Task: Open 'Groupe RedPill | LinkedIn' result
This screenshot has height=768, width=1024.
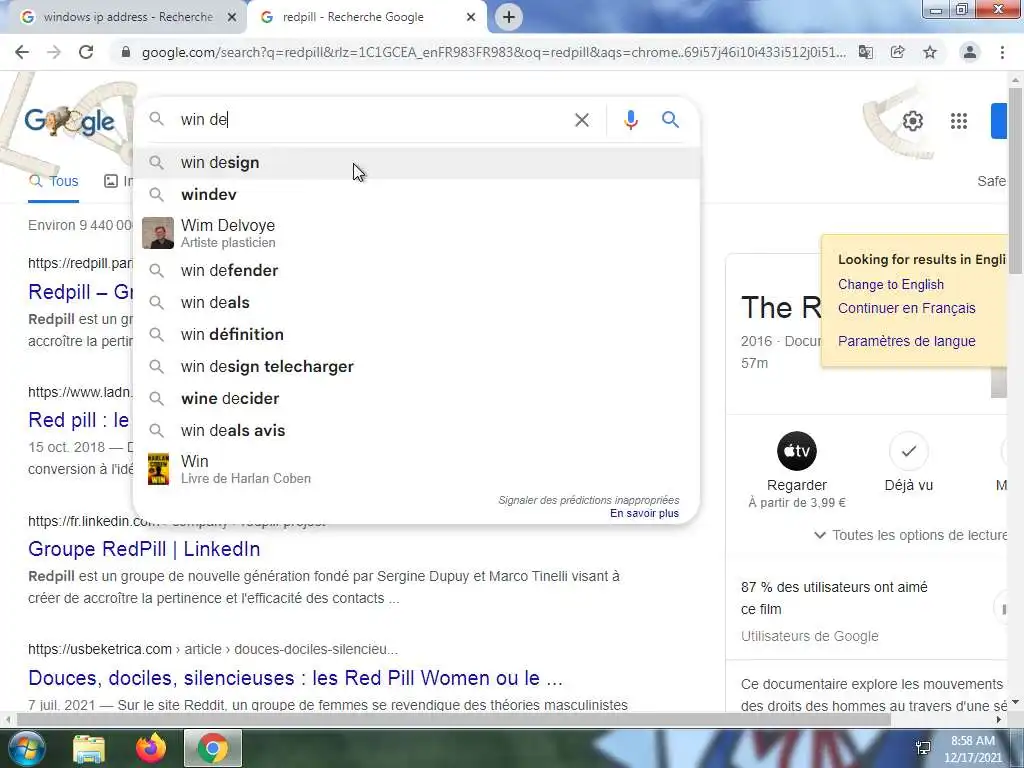Action: [144, 549]
